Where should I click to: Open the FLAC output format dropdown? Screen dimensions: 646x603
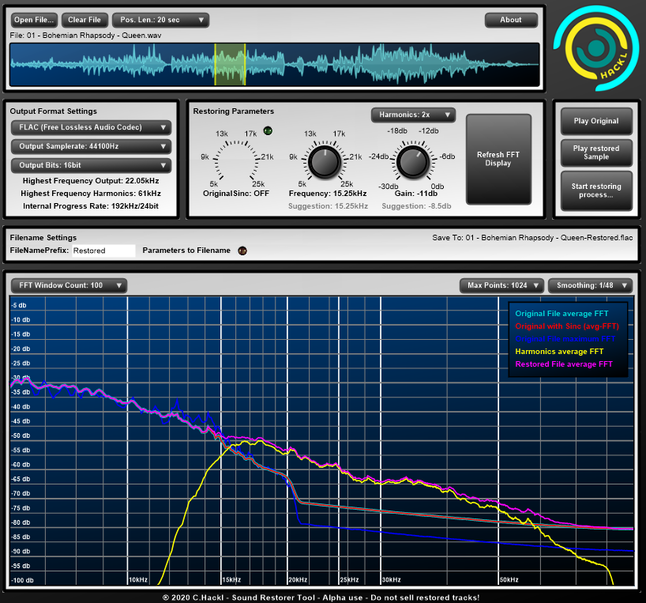pos(91,128)
